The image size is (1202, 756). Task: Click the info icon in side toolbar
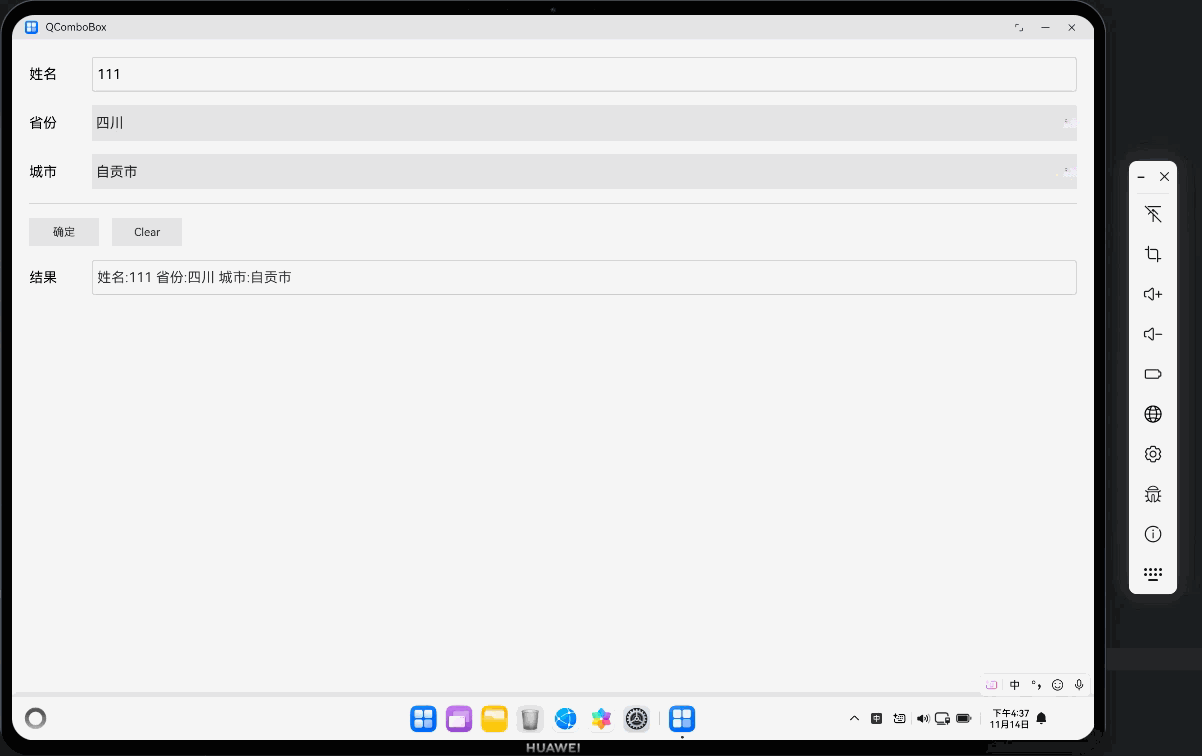point(1153,534)
